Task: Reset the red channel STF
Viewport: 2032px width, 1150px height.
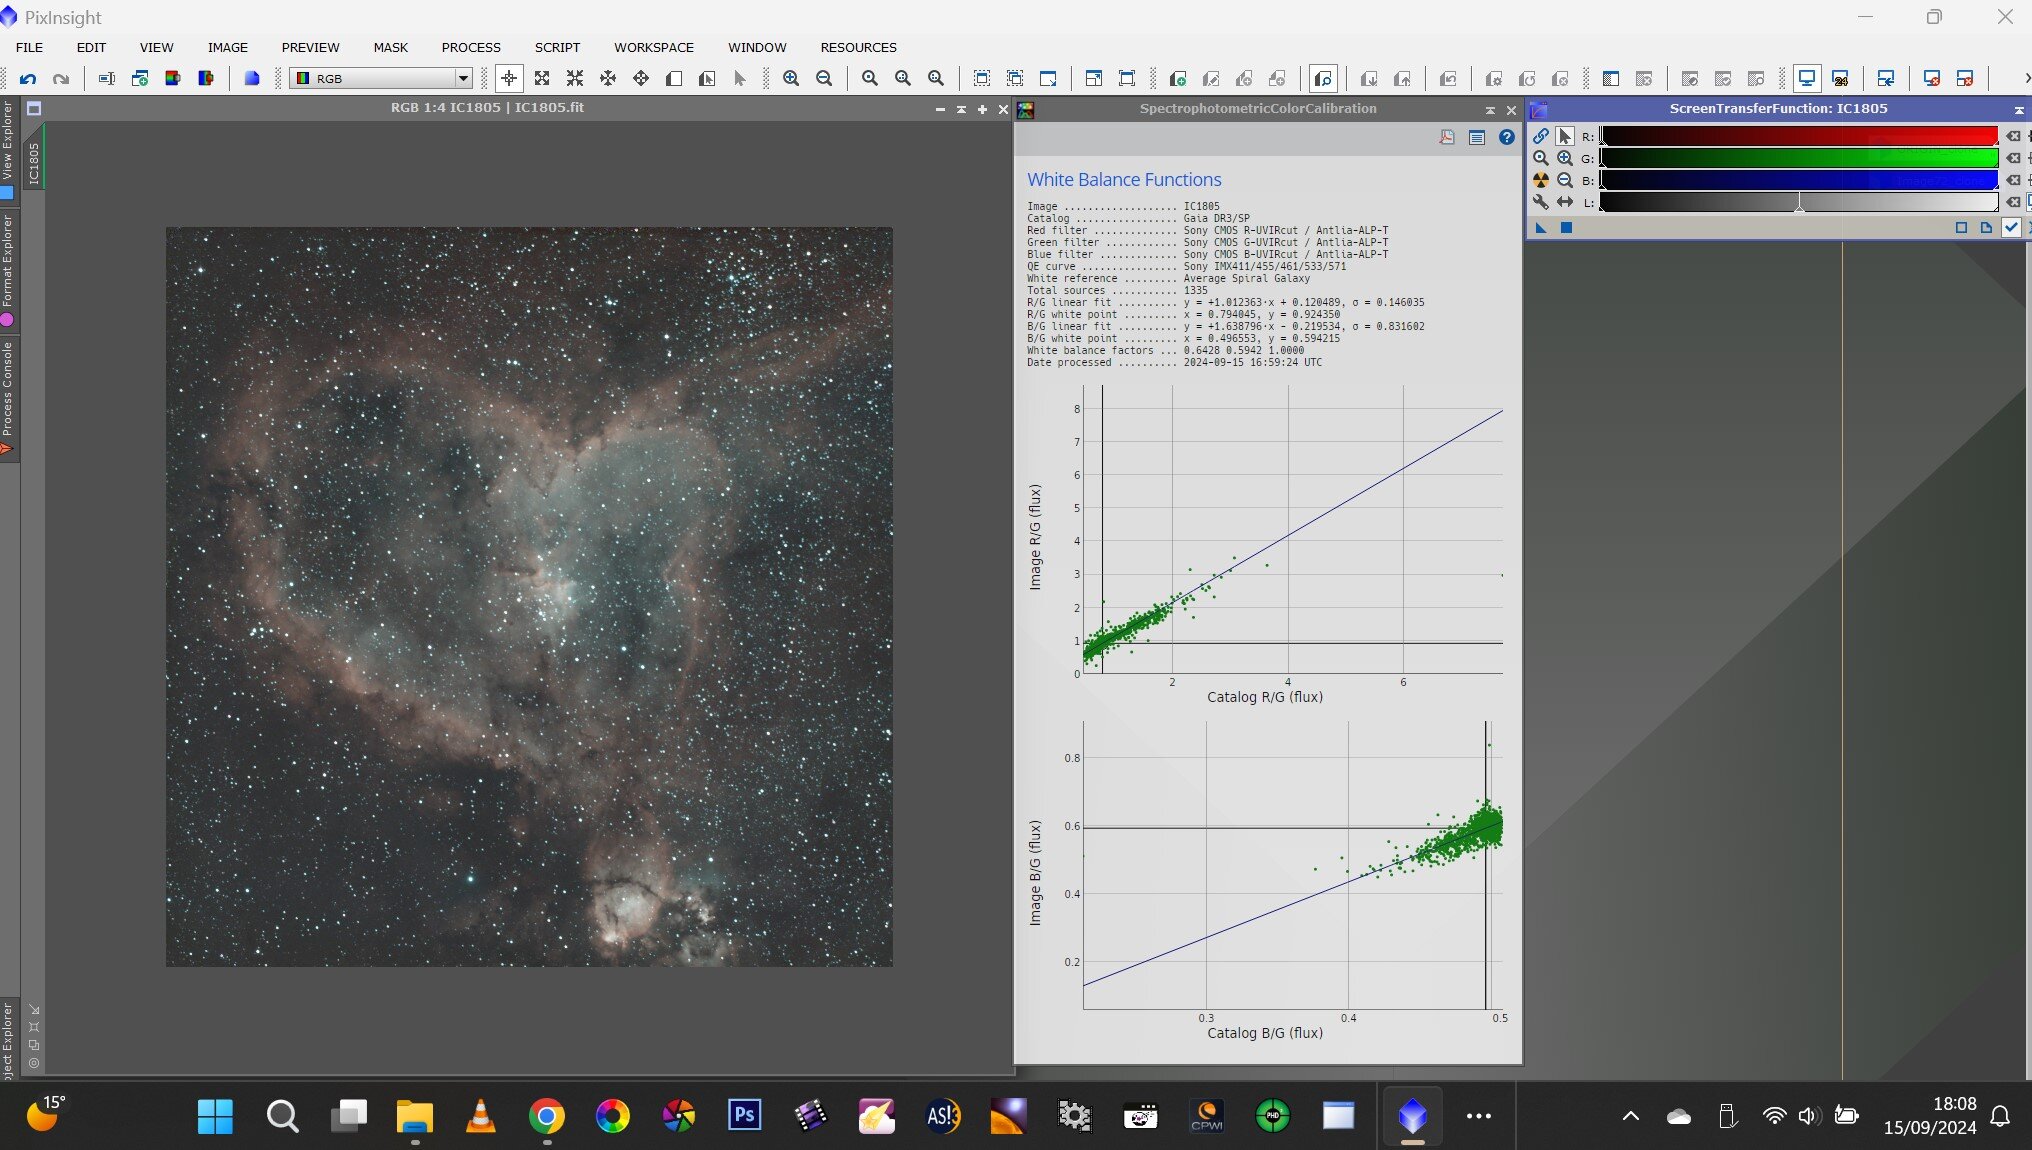Action: point(2013,136)
